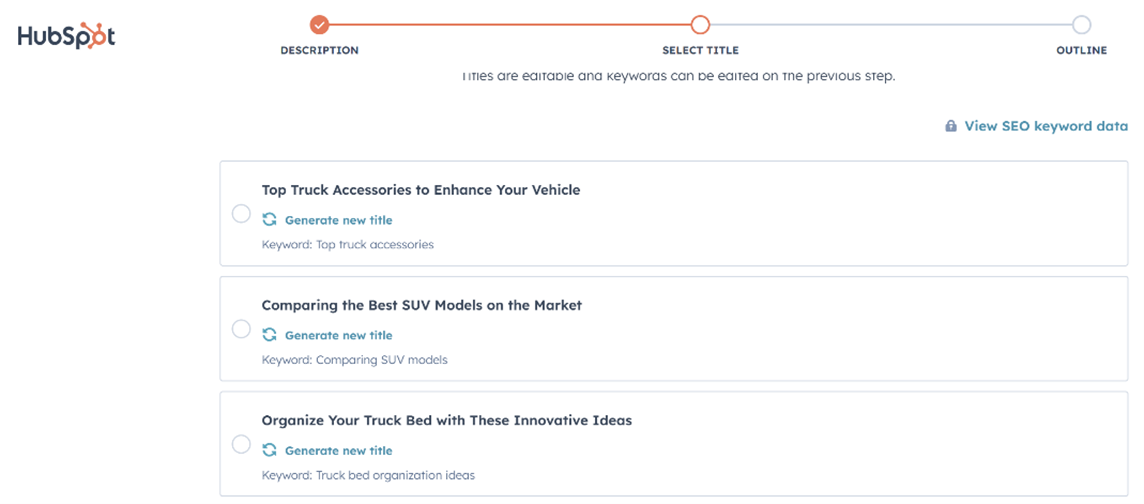This screenshot has width=1144, height=504.
Task: Select the Comparing Best SUV Models radio button
Action: [x=241, y=329]
